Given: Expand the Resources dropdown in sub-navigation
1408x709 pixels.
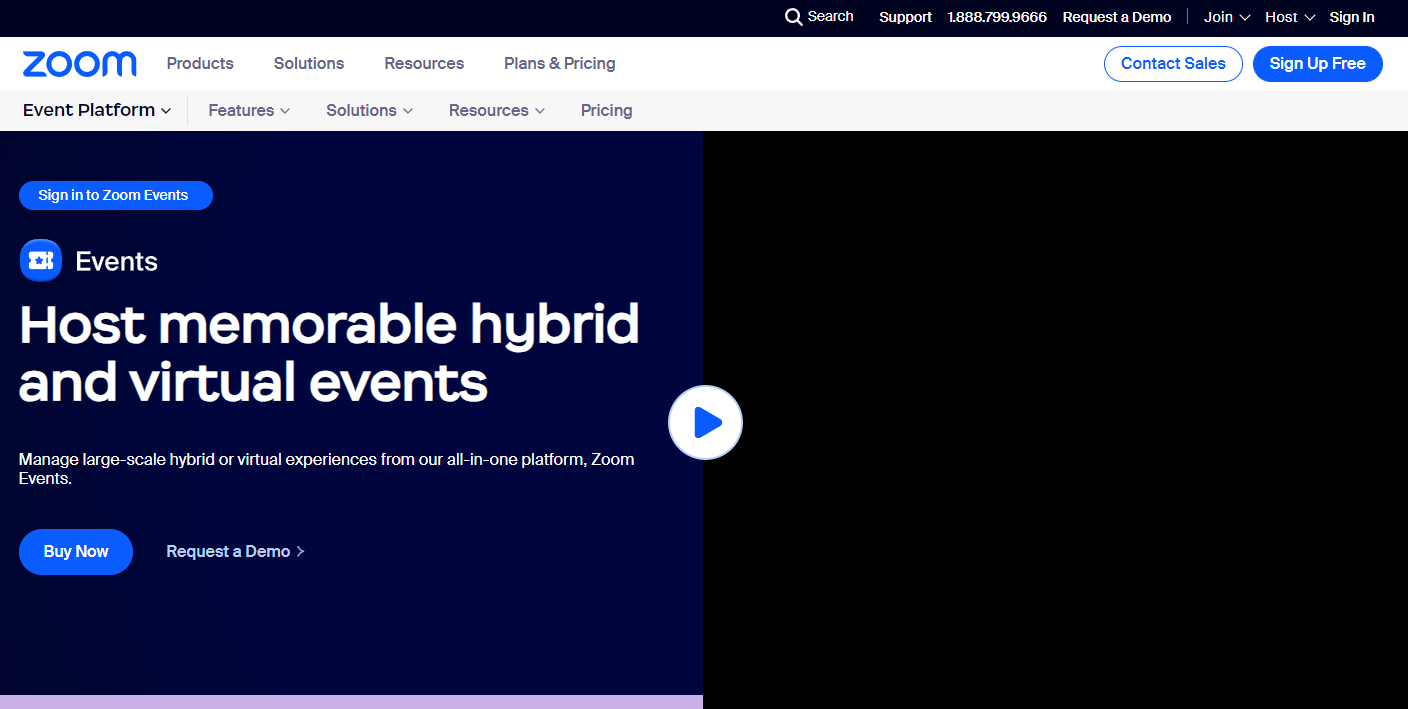Looking at the screenshot, I should (x=497, y=111).
